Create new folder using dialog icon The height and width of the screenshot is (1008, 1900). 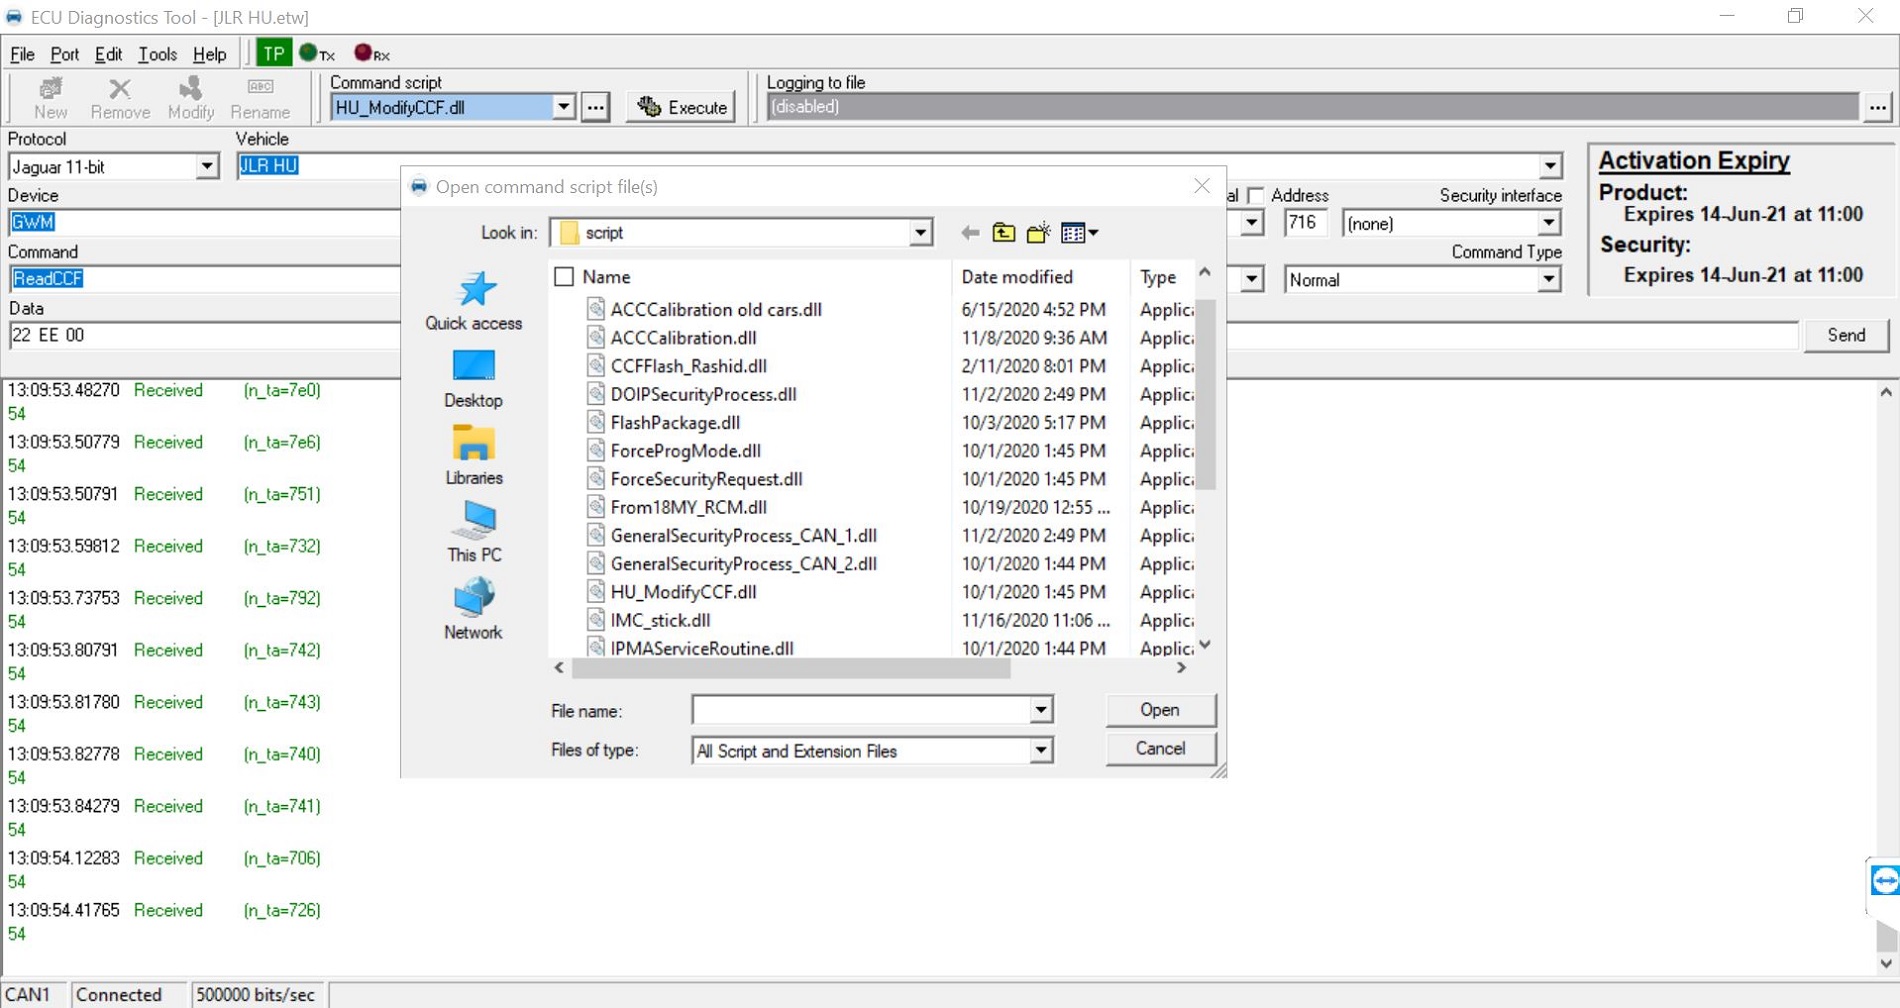click(1038, 233)
